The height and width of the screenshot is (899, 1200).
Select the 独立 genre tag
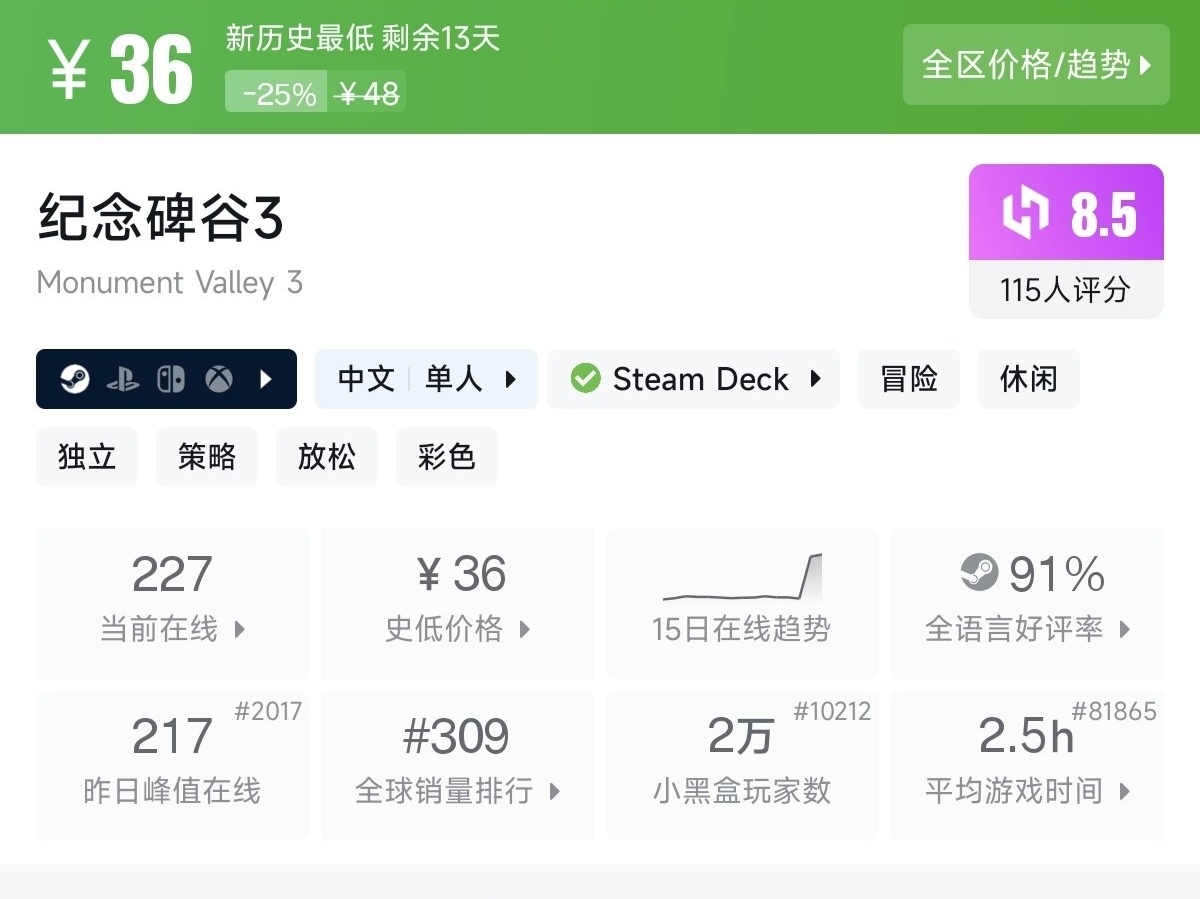pyautogui.click(x=87, y=457)
